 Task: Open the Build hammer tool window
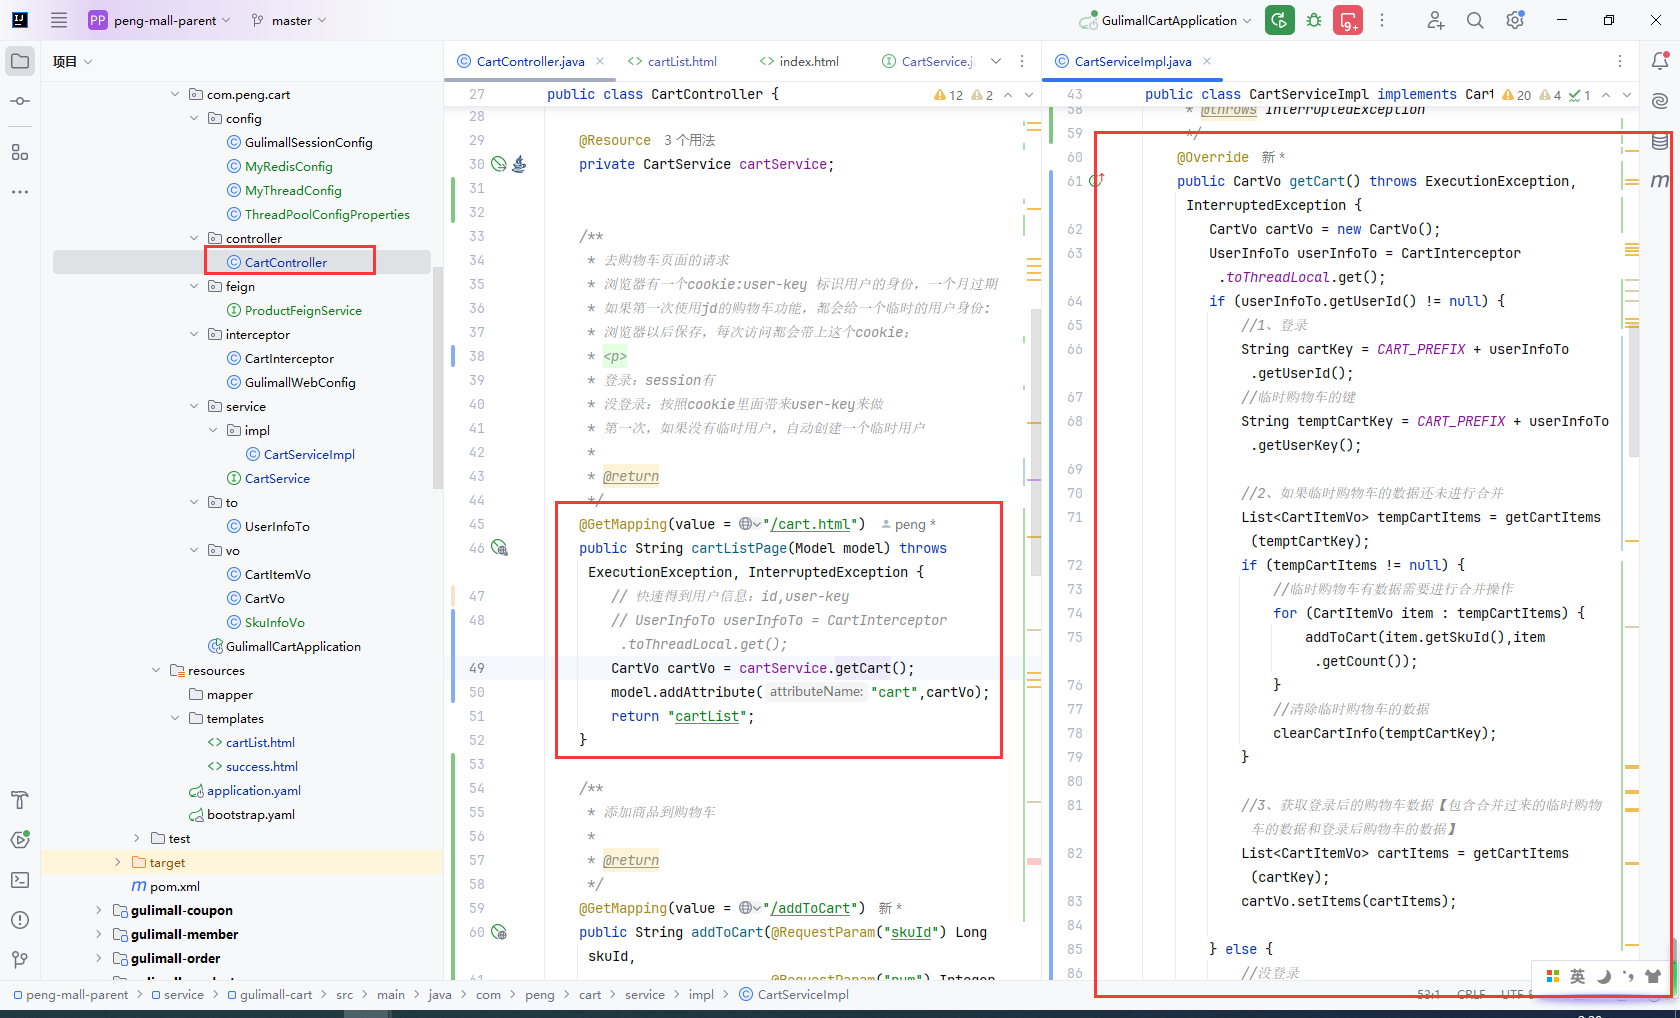20,800
